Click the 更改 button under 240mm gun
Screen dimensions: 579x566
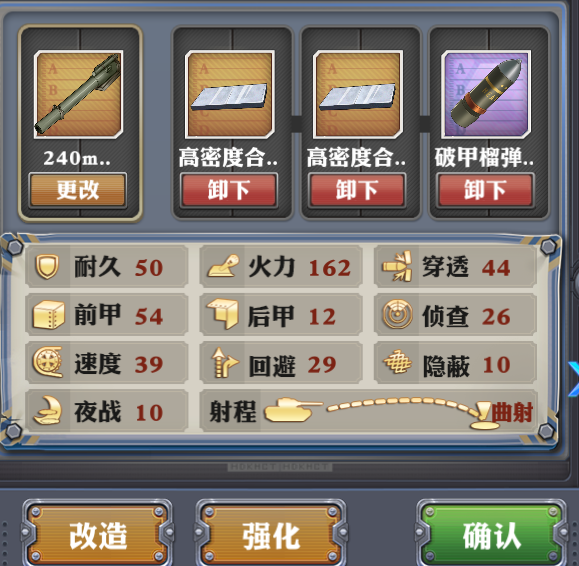78,190
